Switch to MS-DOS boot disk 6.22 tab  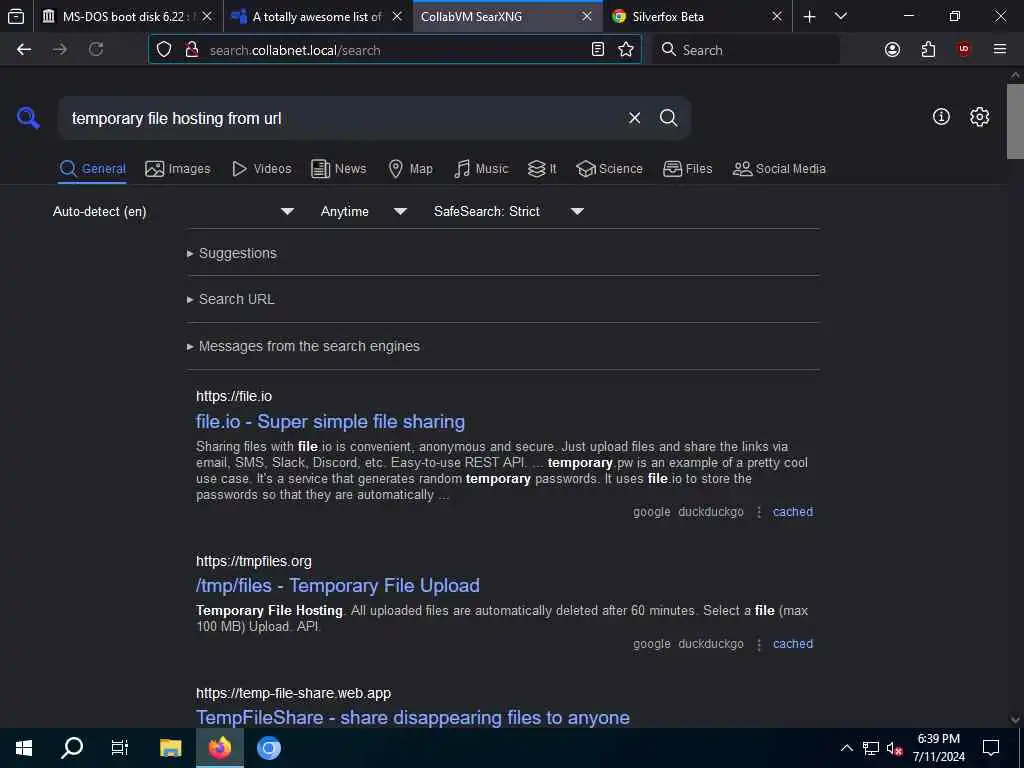click(129, 16)
